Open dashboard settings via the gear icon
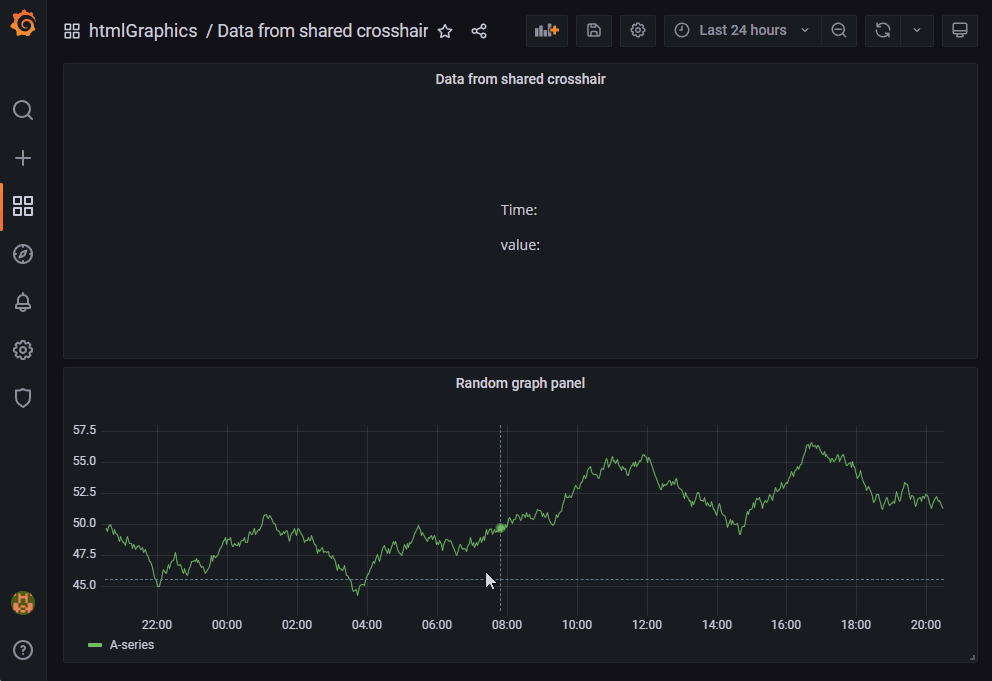 (x=638, y=30)
